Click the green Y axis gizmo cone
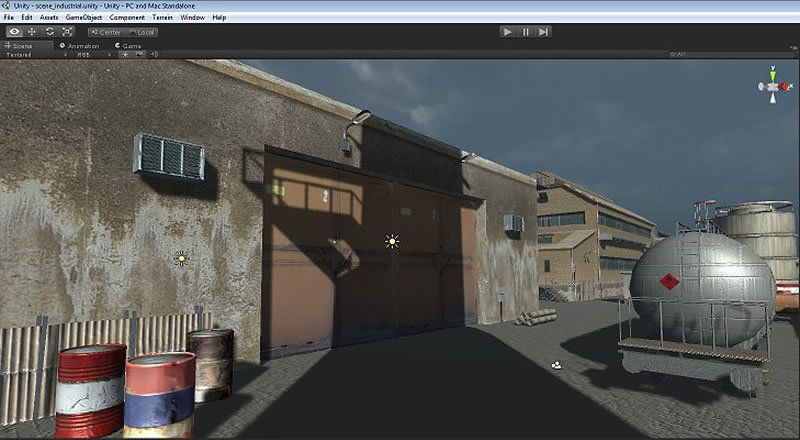800x440 pixels. coord(773,75)
